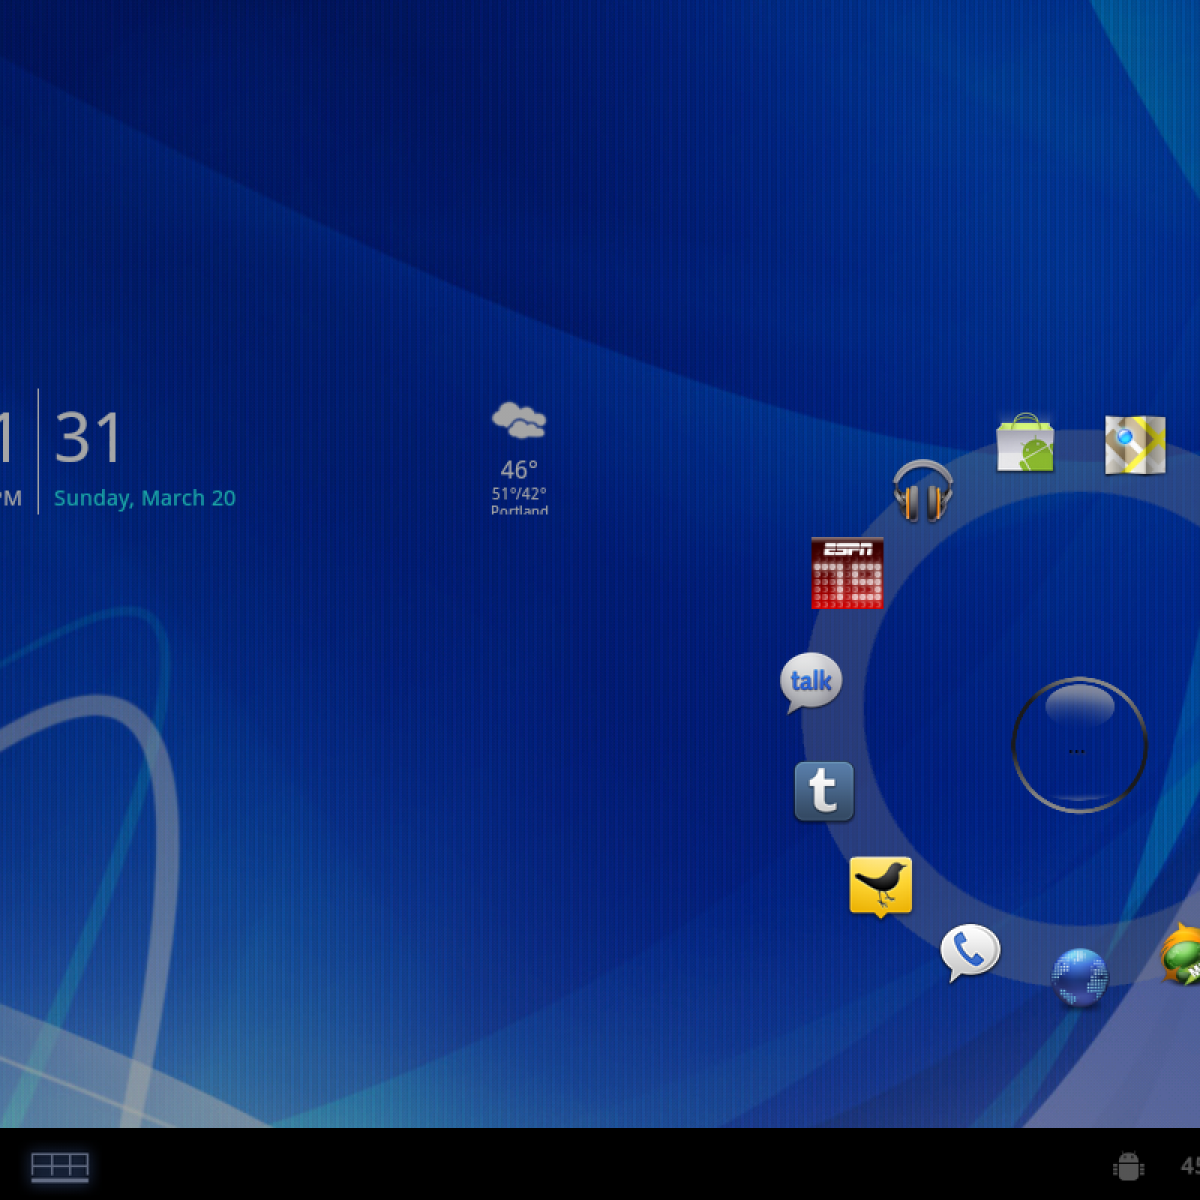The height and width of the screenshot is (1200, 1200).
Task: Open the Music headphones app
Action: 922,491
